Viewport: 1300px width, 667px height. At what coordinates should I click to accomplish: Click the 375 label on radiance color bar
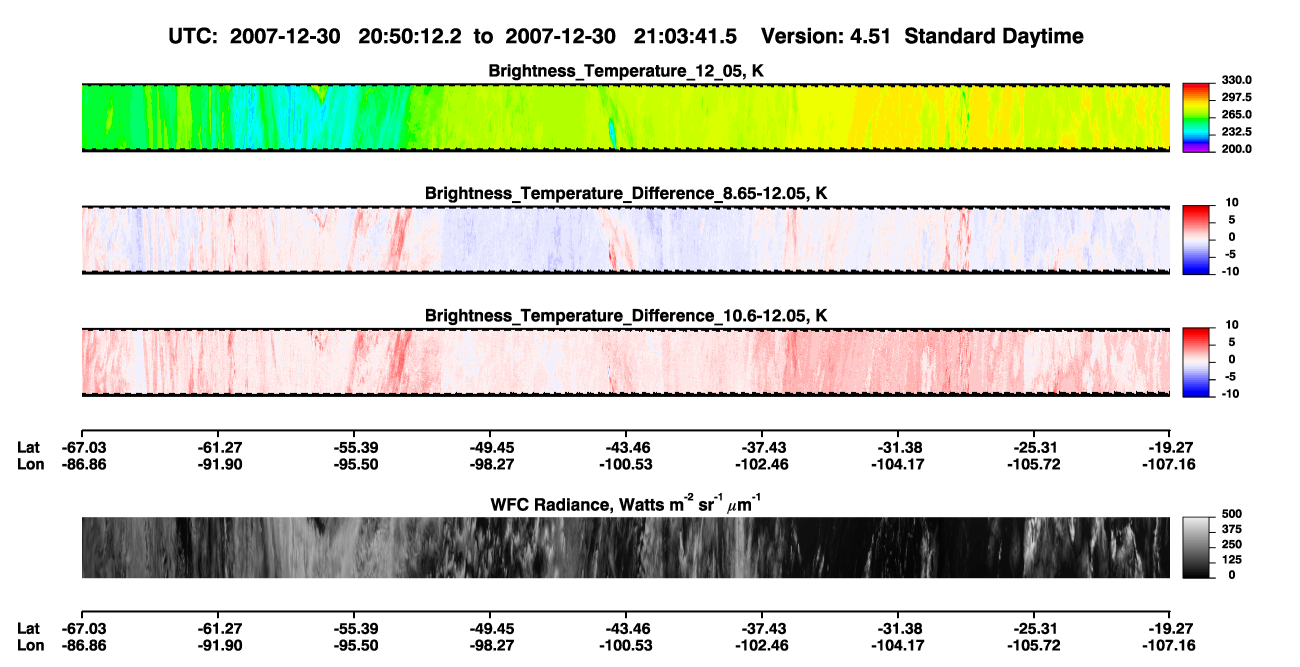(x=1231, y=528)
